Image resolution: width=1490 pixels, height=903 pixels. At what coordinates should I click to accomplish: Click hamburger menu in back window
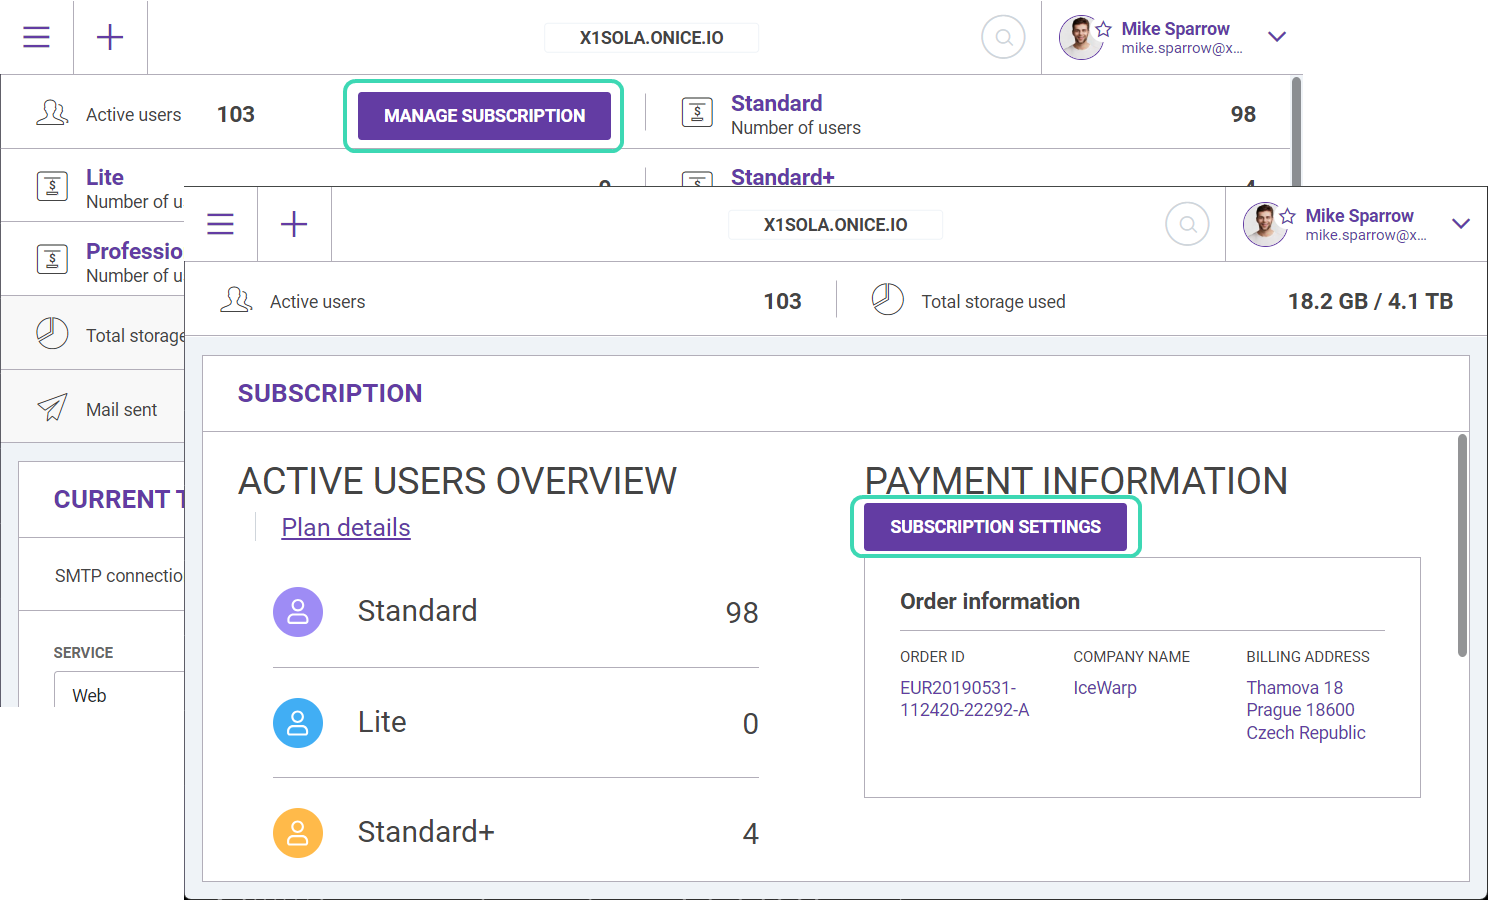37,37
